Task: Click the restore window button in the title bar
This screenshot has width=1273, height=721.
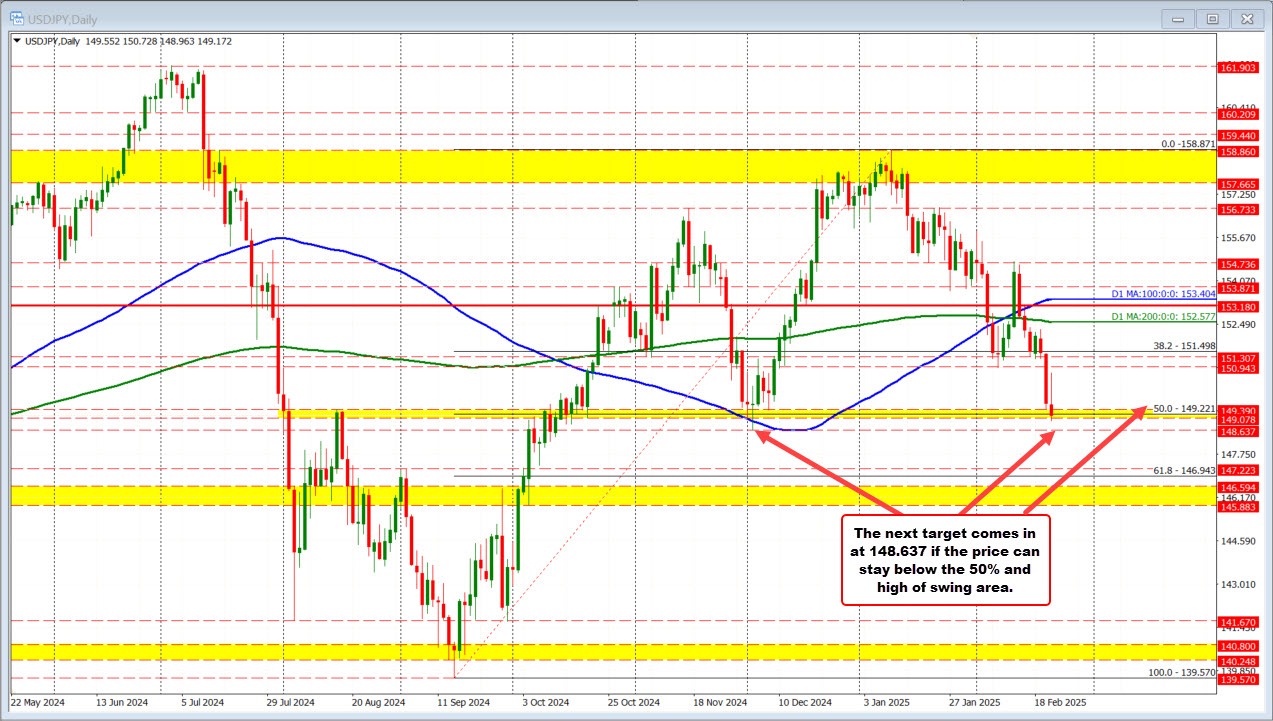Action: [1212, 18]
